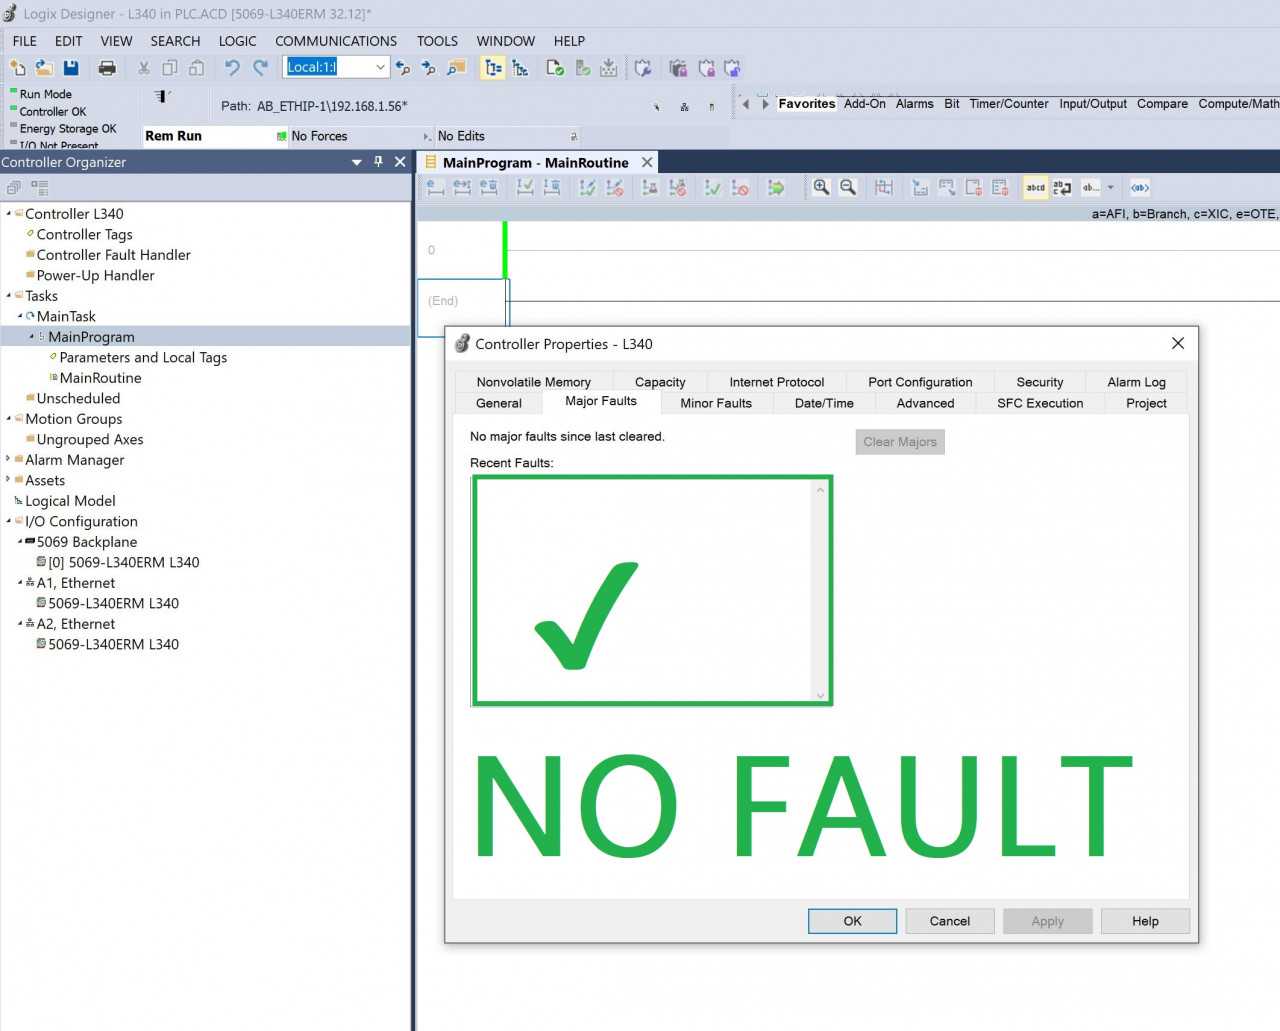Open the FILE menu
Viewport: 1280px width, 1031px height.
click(x=25, y=41)
